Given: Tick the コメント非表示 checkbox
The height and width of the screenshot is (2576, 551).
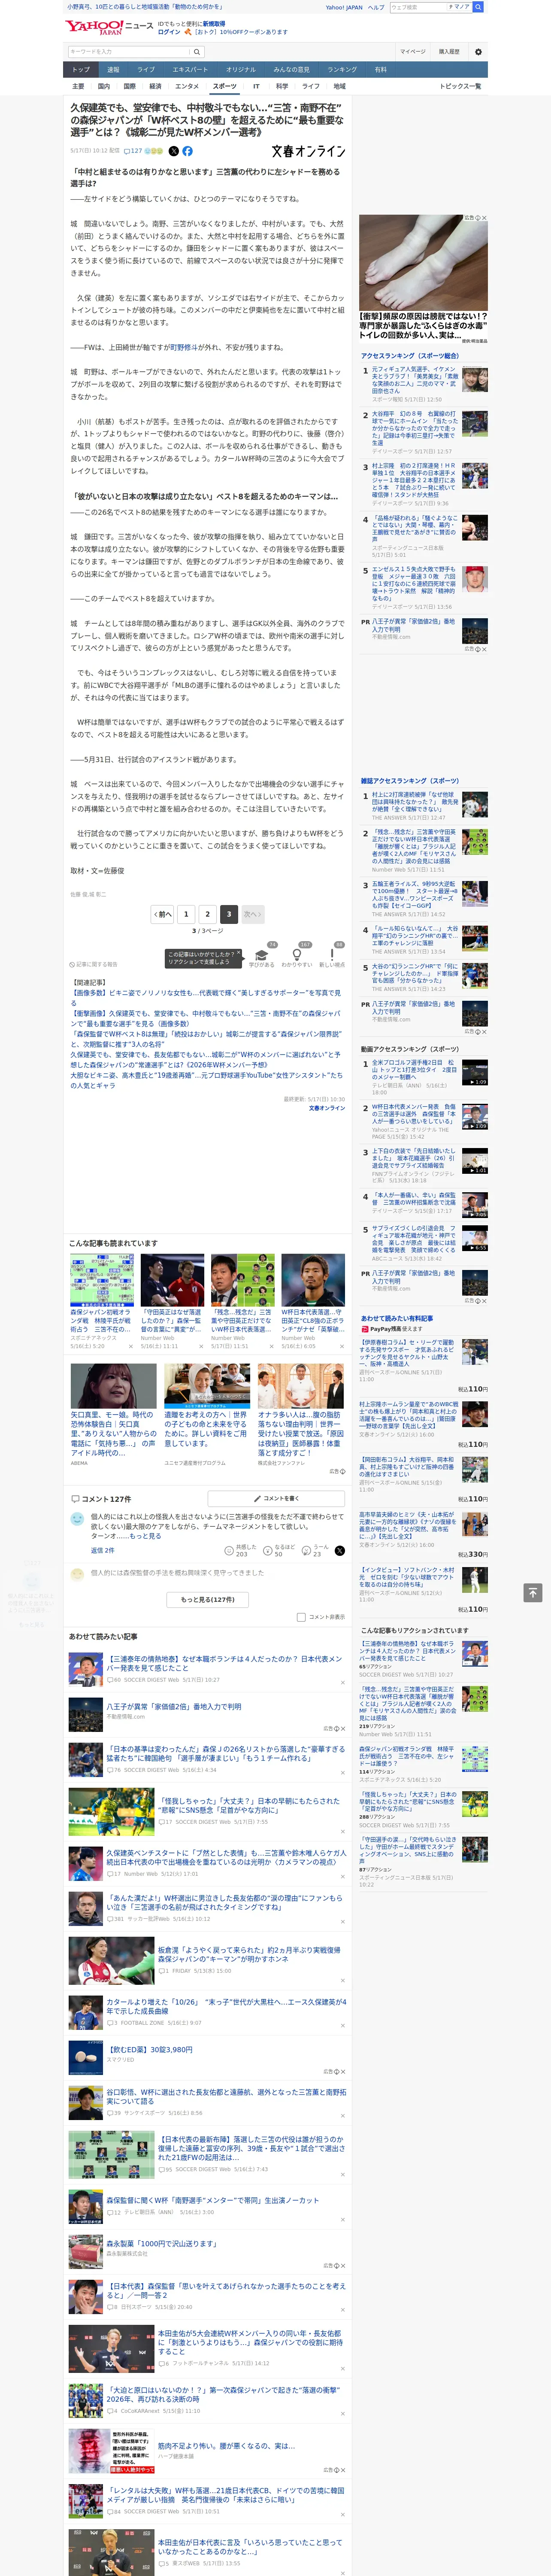Looking at the screenshot, I should click(301, 1617).
